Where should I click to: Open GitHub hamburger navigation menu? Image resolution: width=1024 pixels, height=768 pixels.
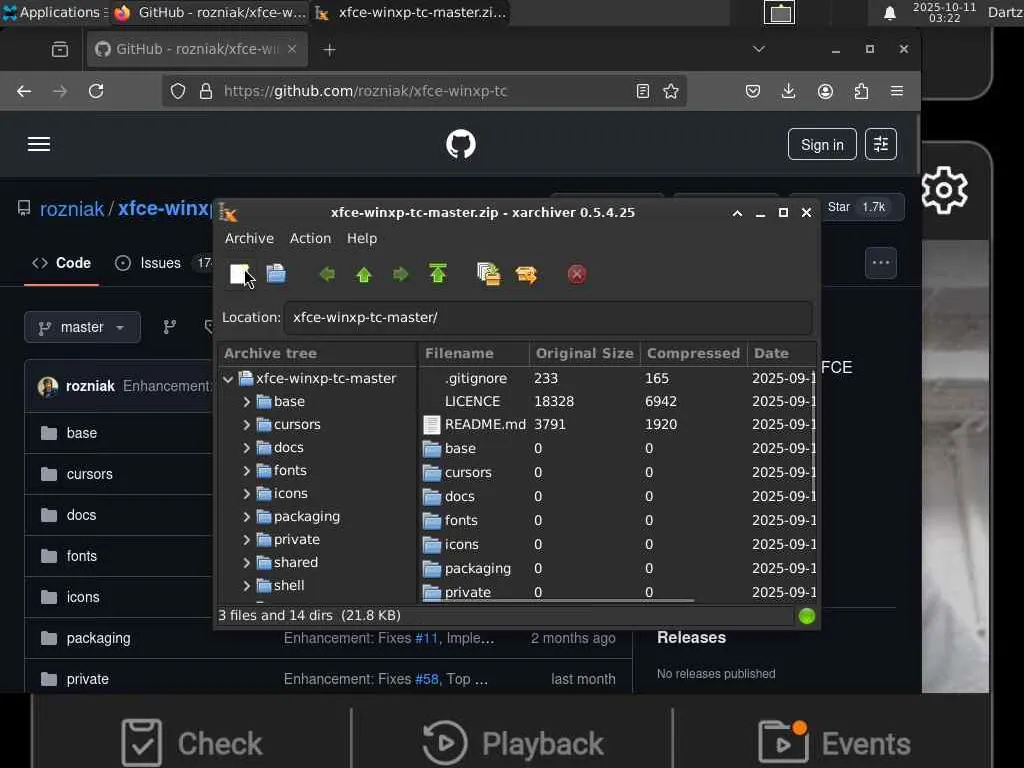39,144
